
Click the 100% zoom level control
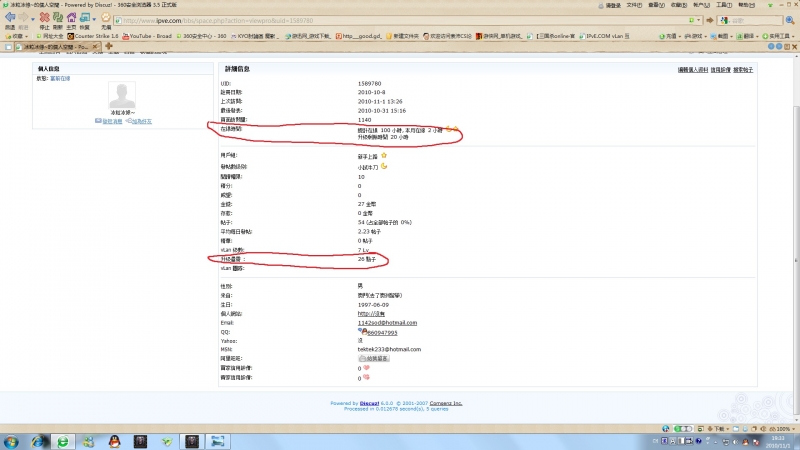(x=782, y=429)
